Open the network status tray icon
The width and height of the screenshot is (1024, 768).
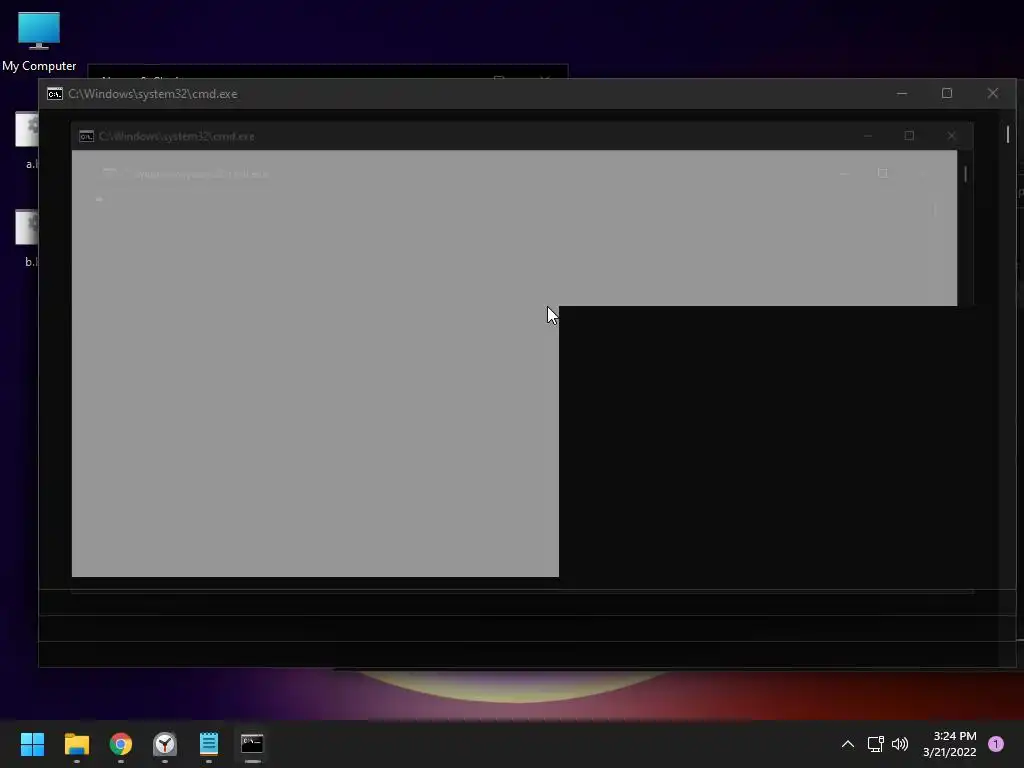[875, 744]
